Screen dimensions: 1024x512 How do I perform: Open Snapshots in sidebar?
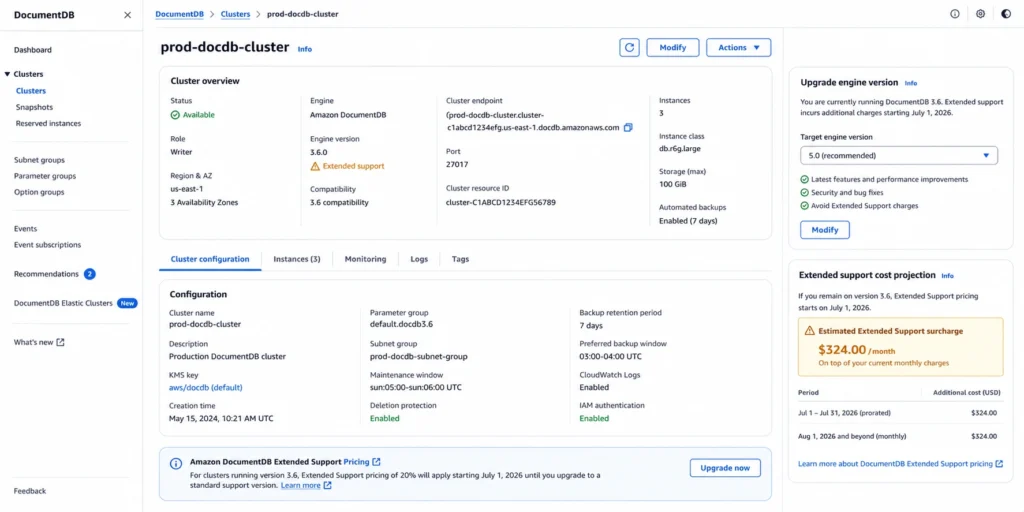[x=35, y=107]
